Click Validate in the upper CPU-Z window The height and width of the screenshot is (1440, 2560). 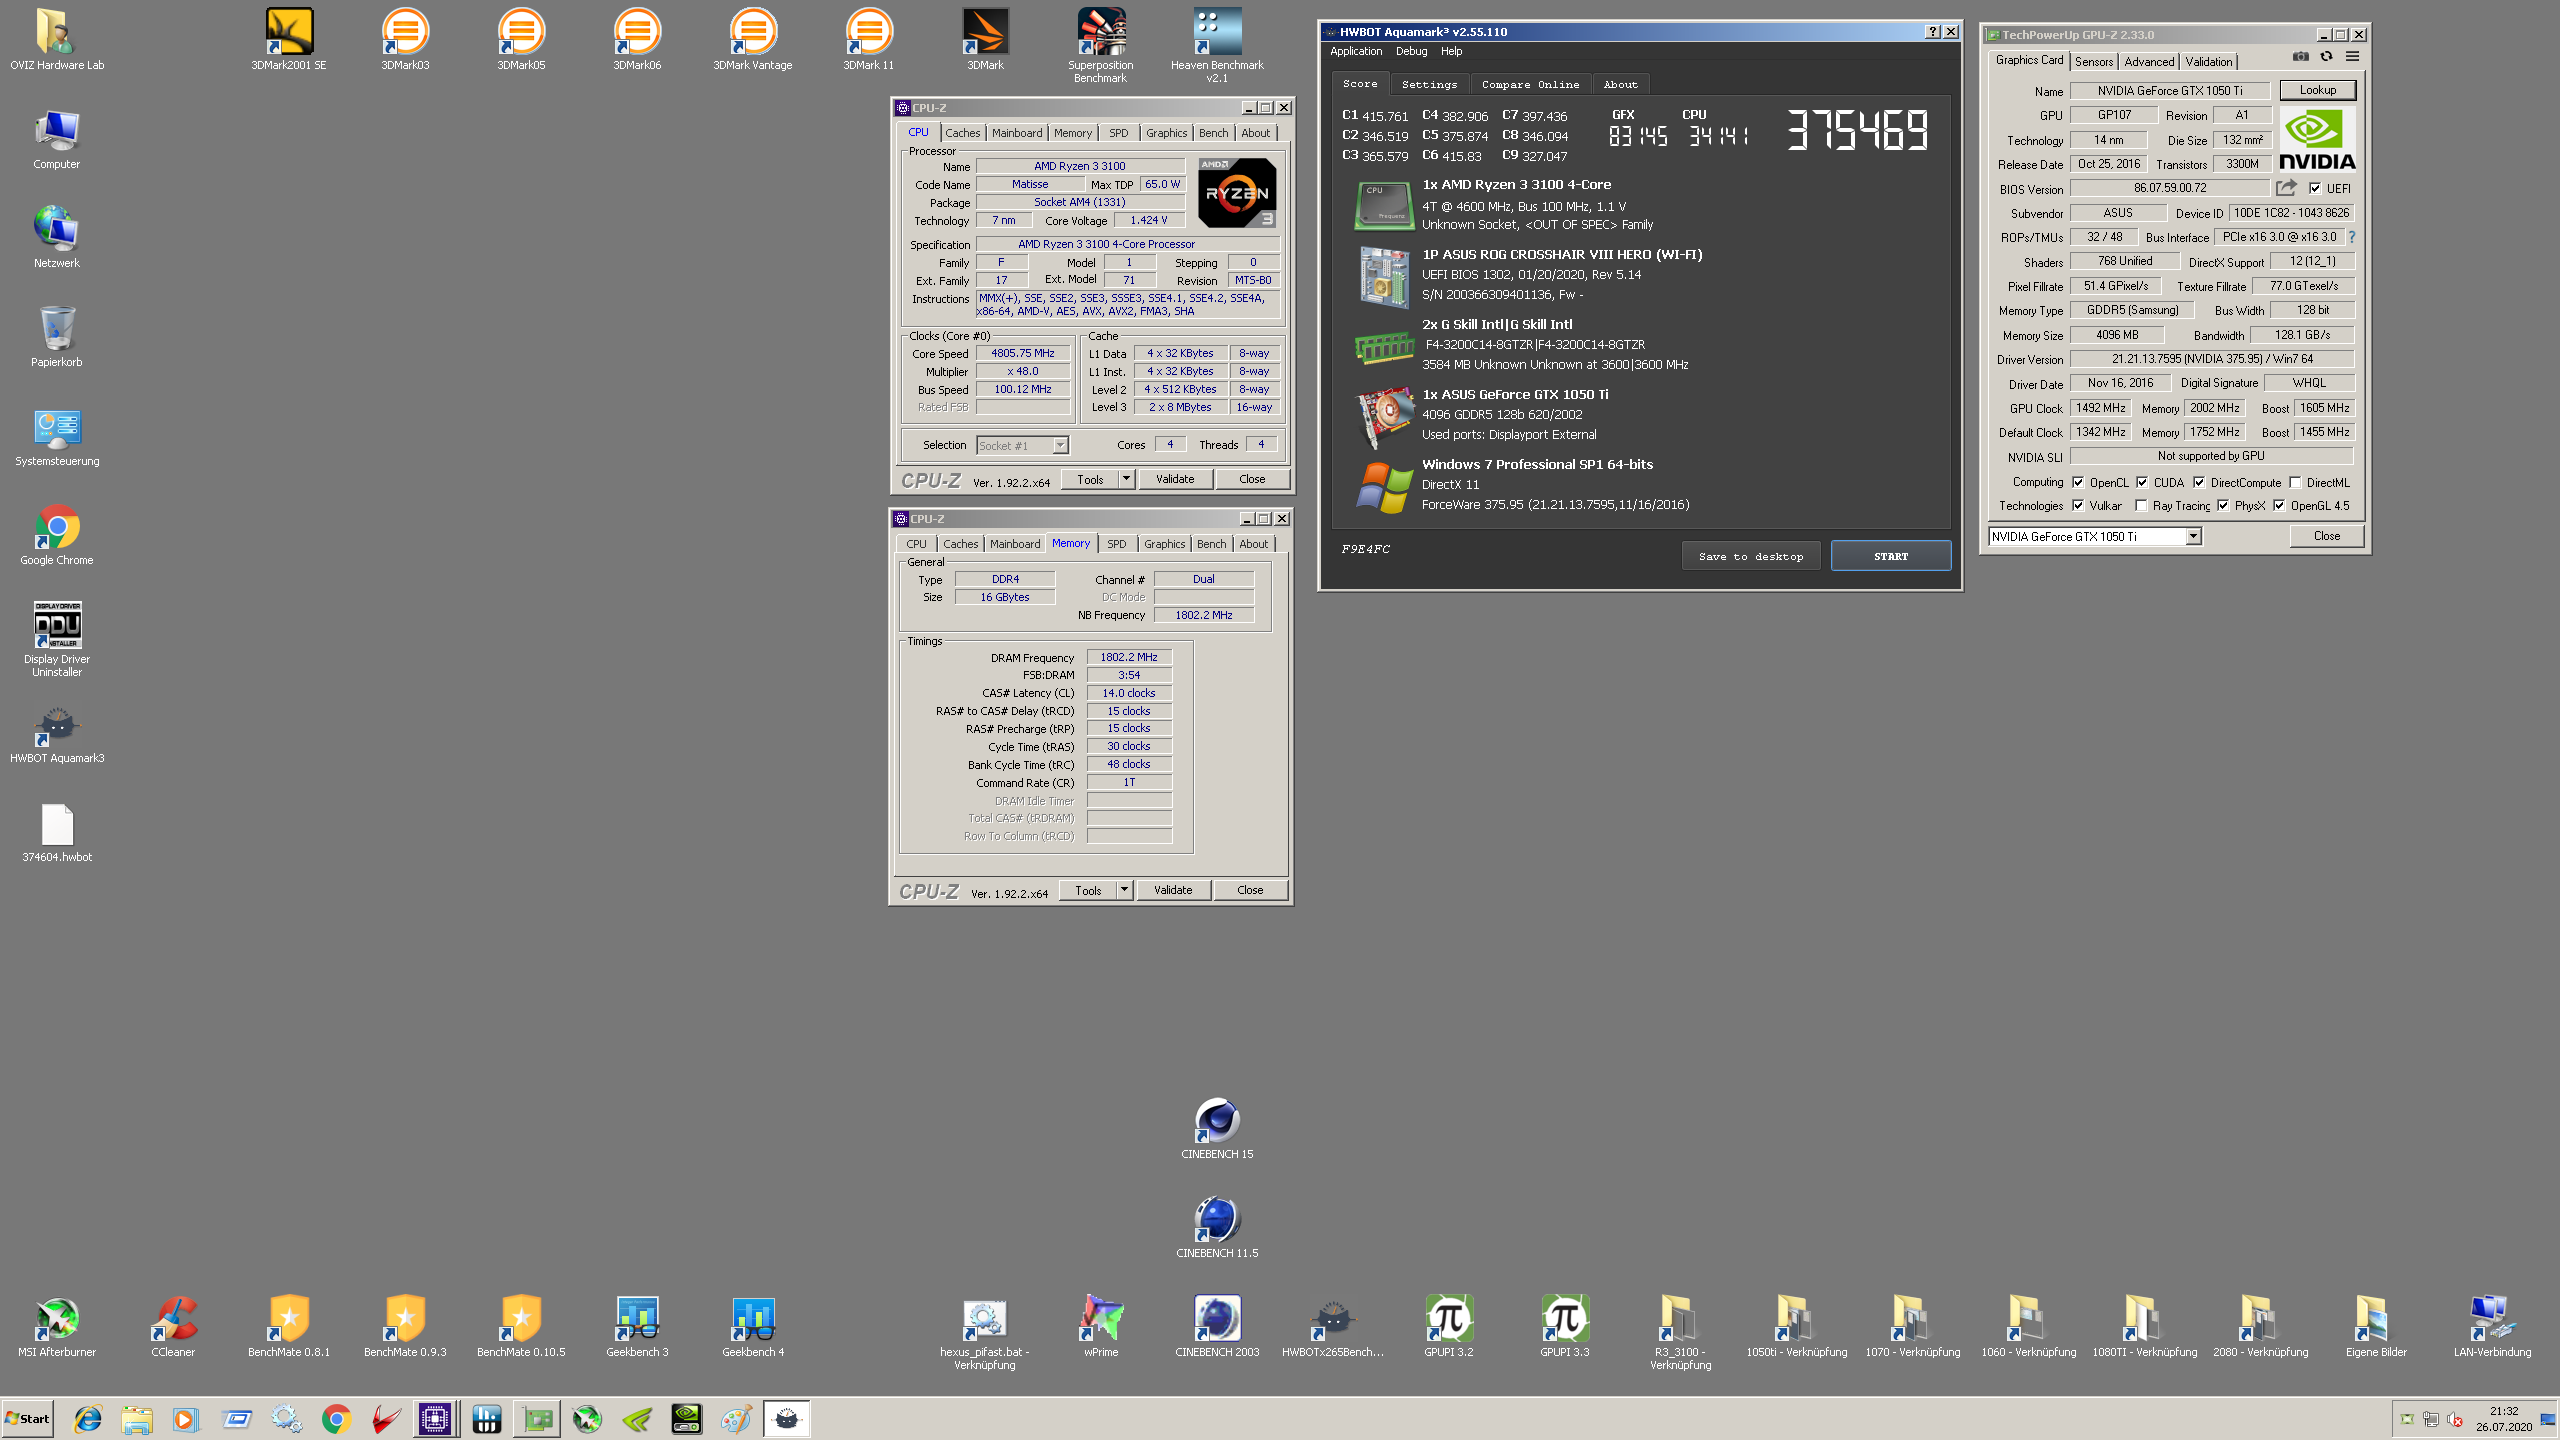click(1175, 479)
